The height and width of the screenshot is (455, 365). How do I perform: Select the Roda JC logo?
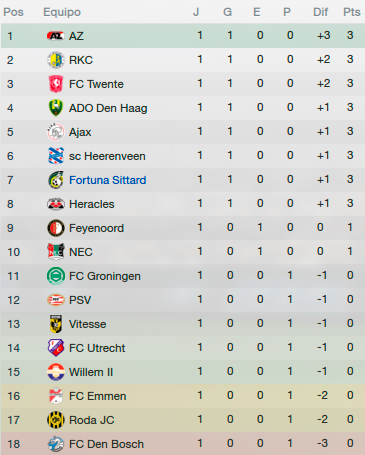56,420
